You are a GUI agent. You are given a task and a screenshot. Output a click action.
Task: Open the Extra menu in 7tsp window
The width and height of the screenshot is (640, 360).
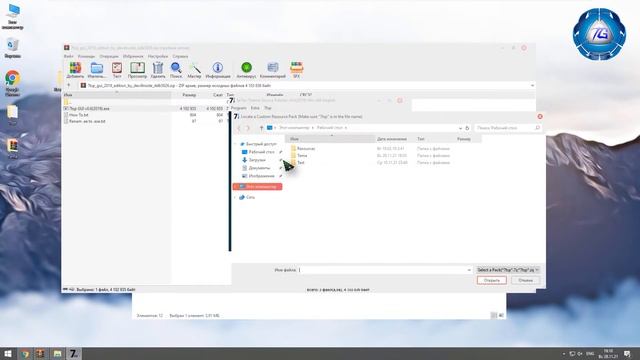pyautogui.click(x=255, y=108)
